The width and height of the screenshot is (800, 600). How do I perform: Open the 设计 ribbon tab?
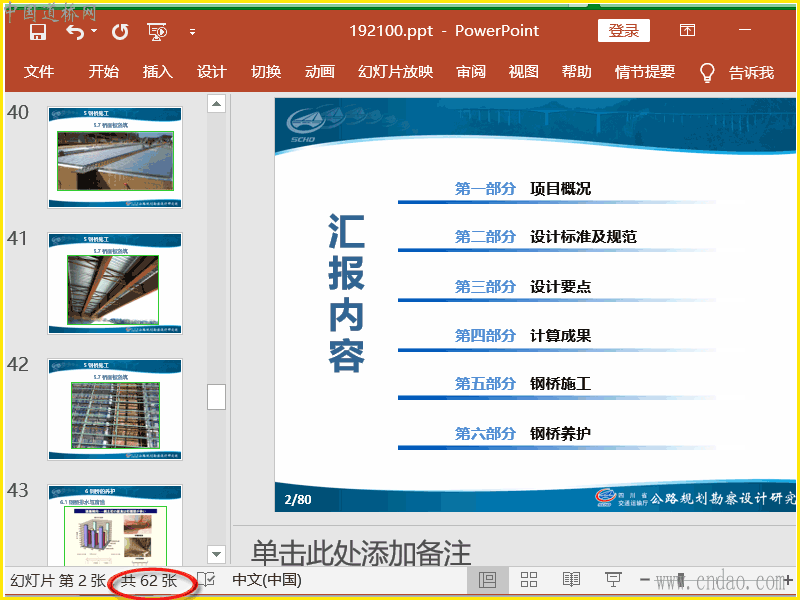(x=212, y=72)
